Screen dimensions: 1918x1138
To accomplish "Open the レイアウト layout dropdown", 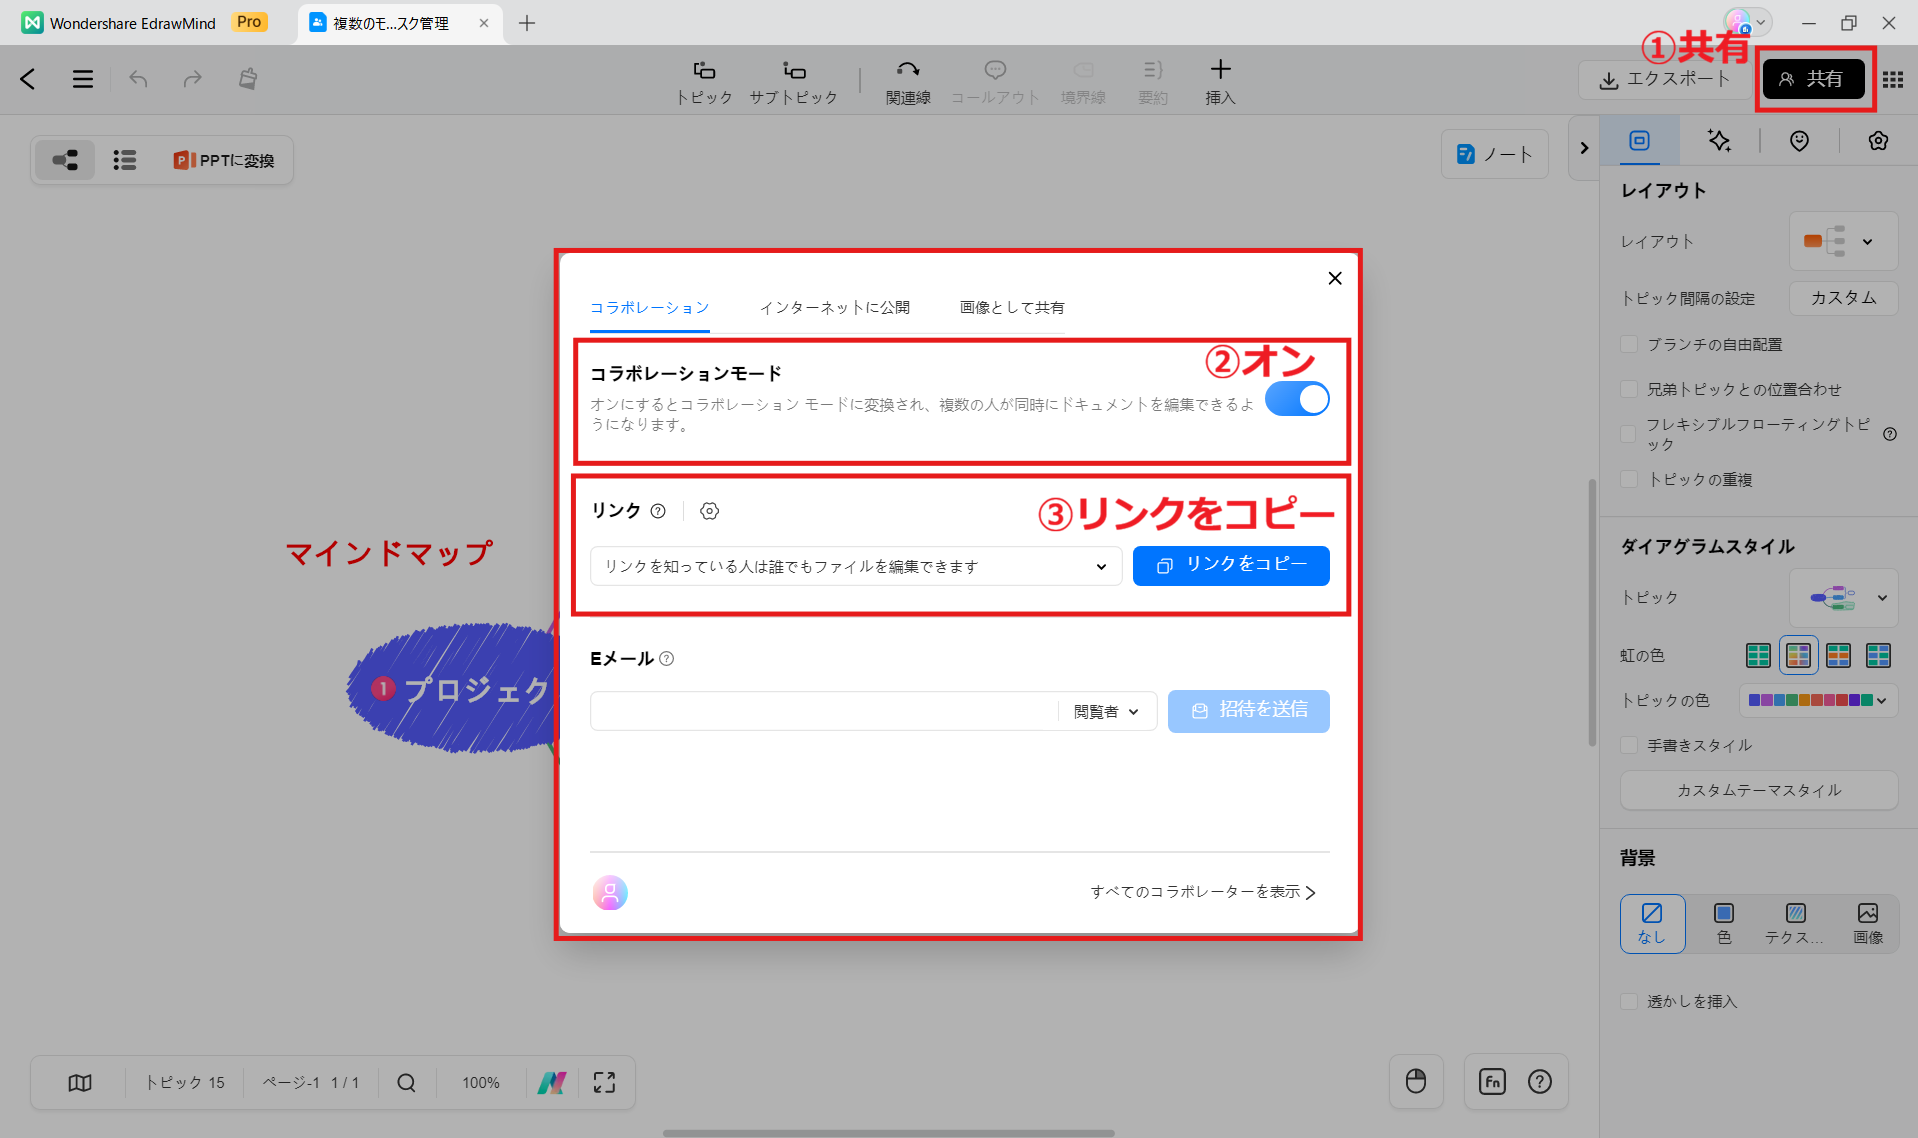I will tap(1843, 241).
